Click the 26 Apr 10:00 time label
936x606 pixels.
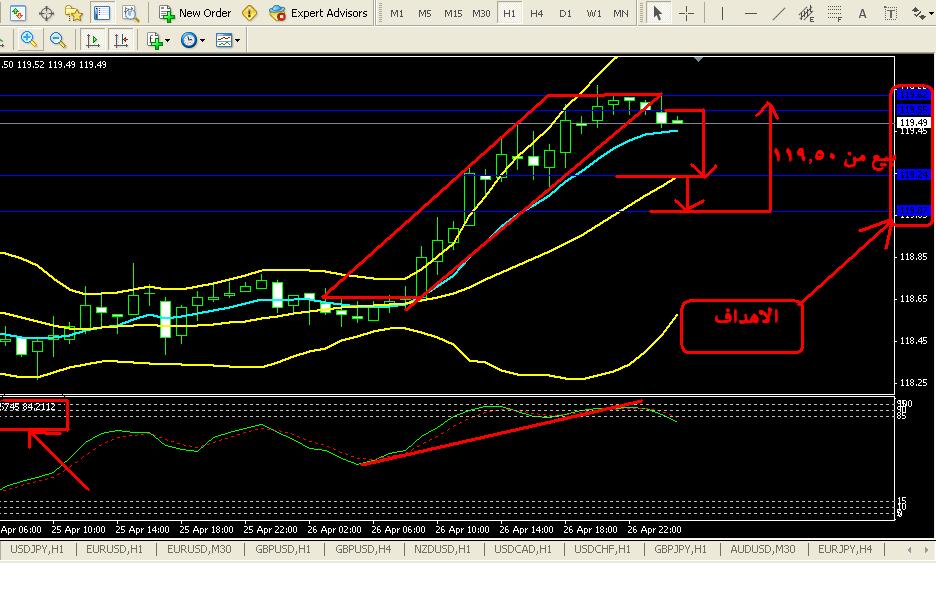click(x=462, y=530)
